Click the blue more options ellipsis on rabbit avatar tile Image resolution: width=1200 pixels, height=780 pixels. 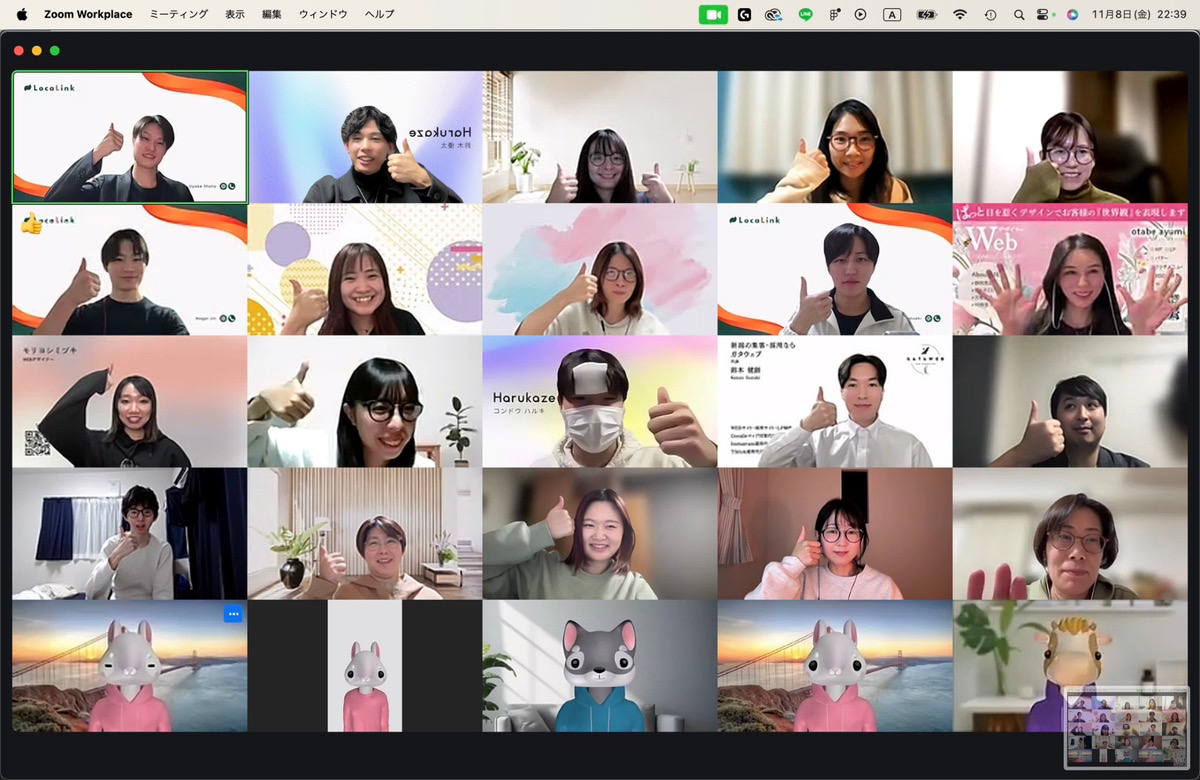pos(233,614)
